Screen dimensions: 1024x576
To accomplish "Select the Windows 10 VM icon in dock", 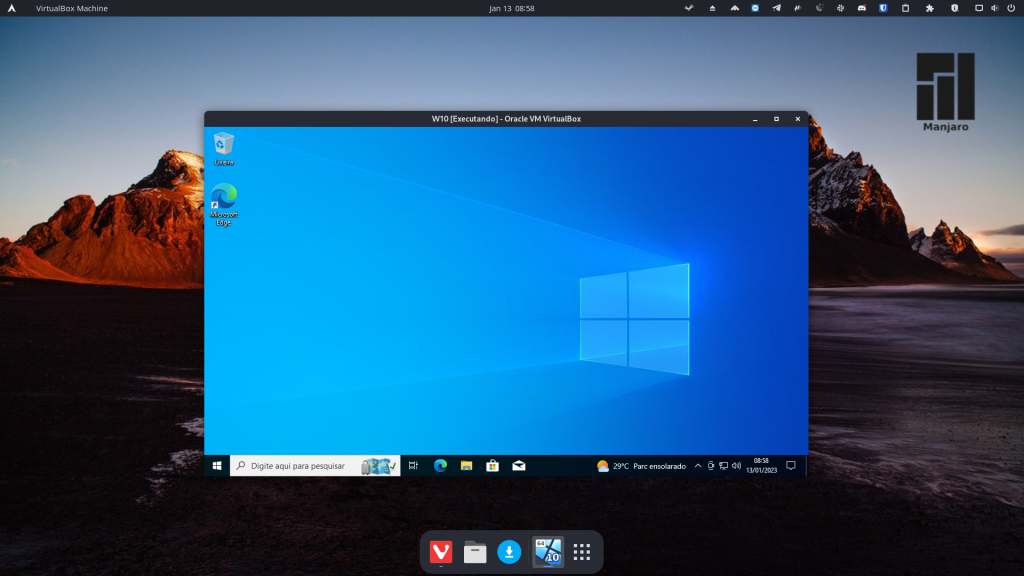I will [x=548, y=551].
